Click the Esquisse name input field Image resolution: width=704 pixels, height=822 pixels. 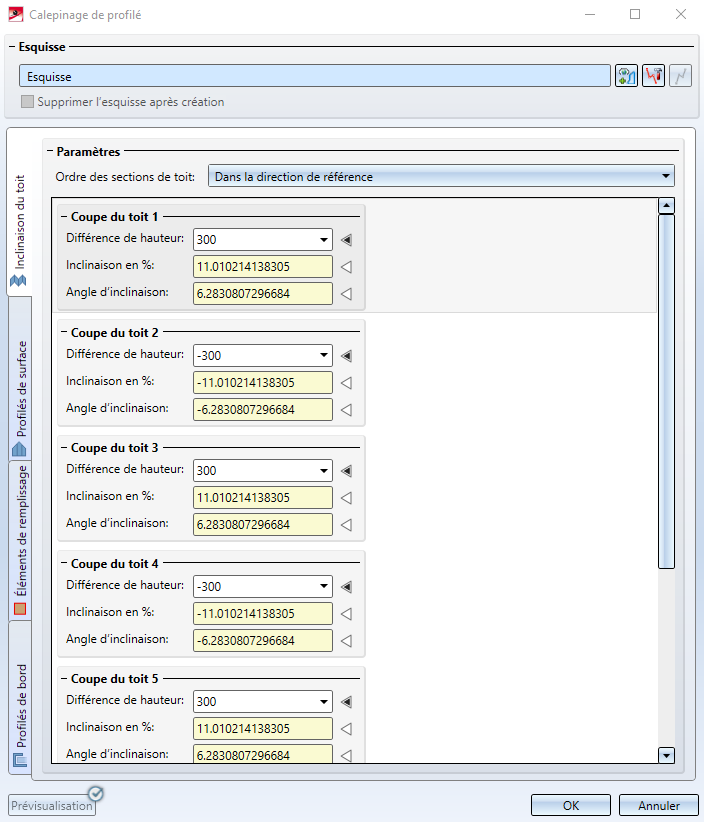[315, 76]
